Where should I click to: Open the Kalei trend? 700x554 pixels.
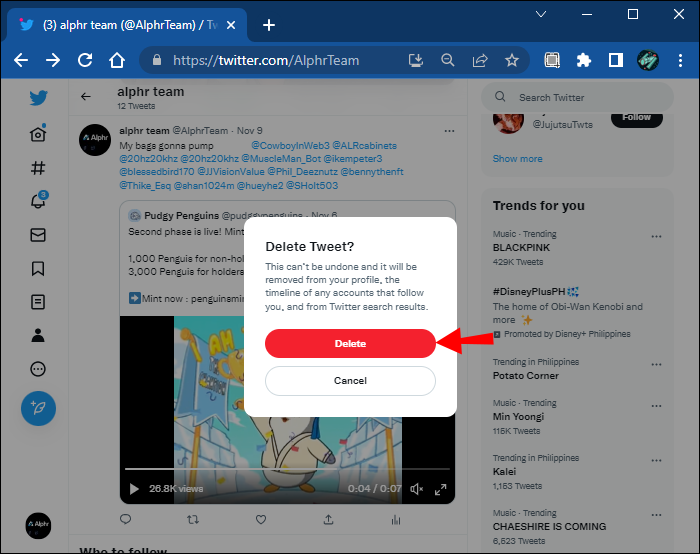pos(504,472)
